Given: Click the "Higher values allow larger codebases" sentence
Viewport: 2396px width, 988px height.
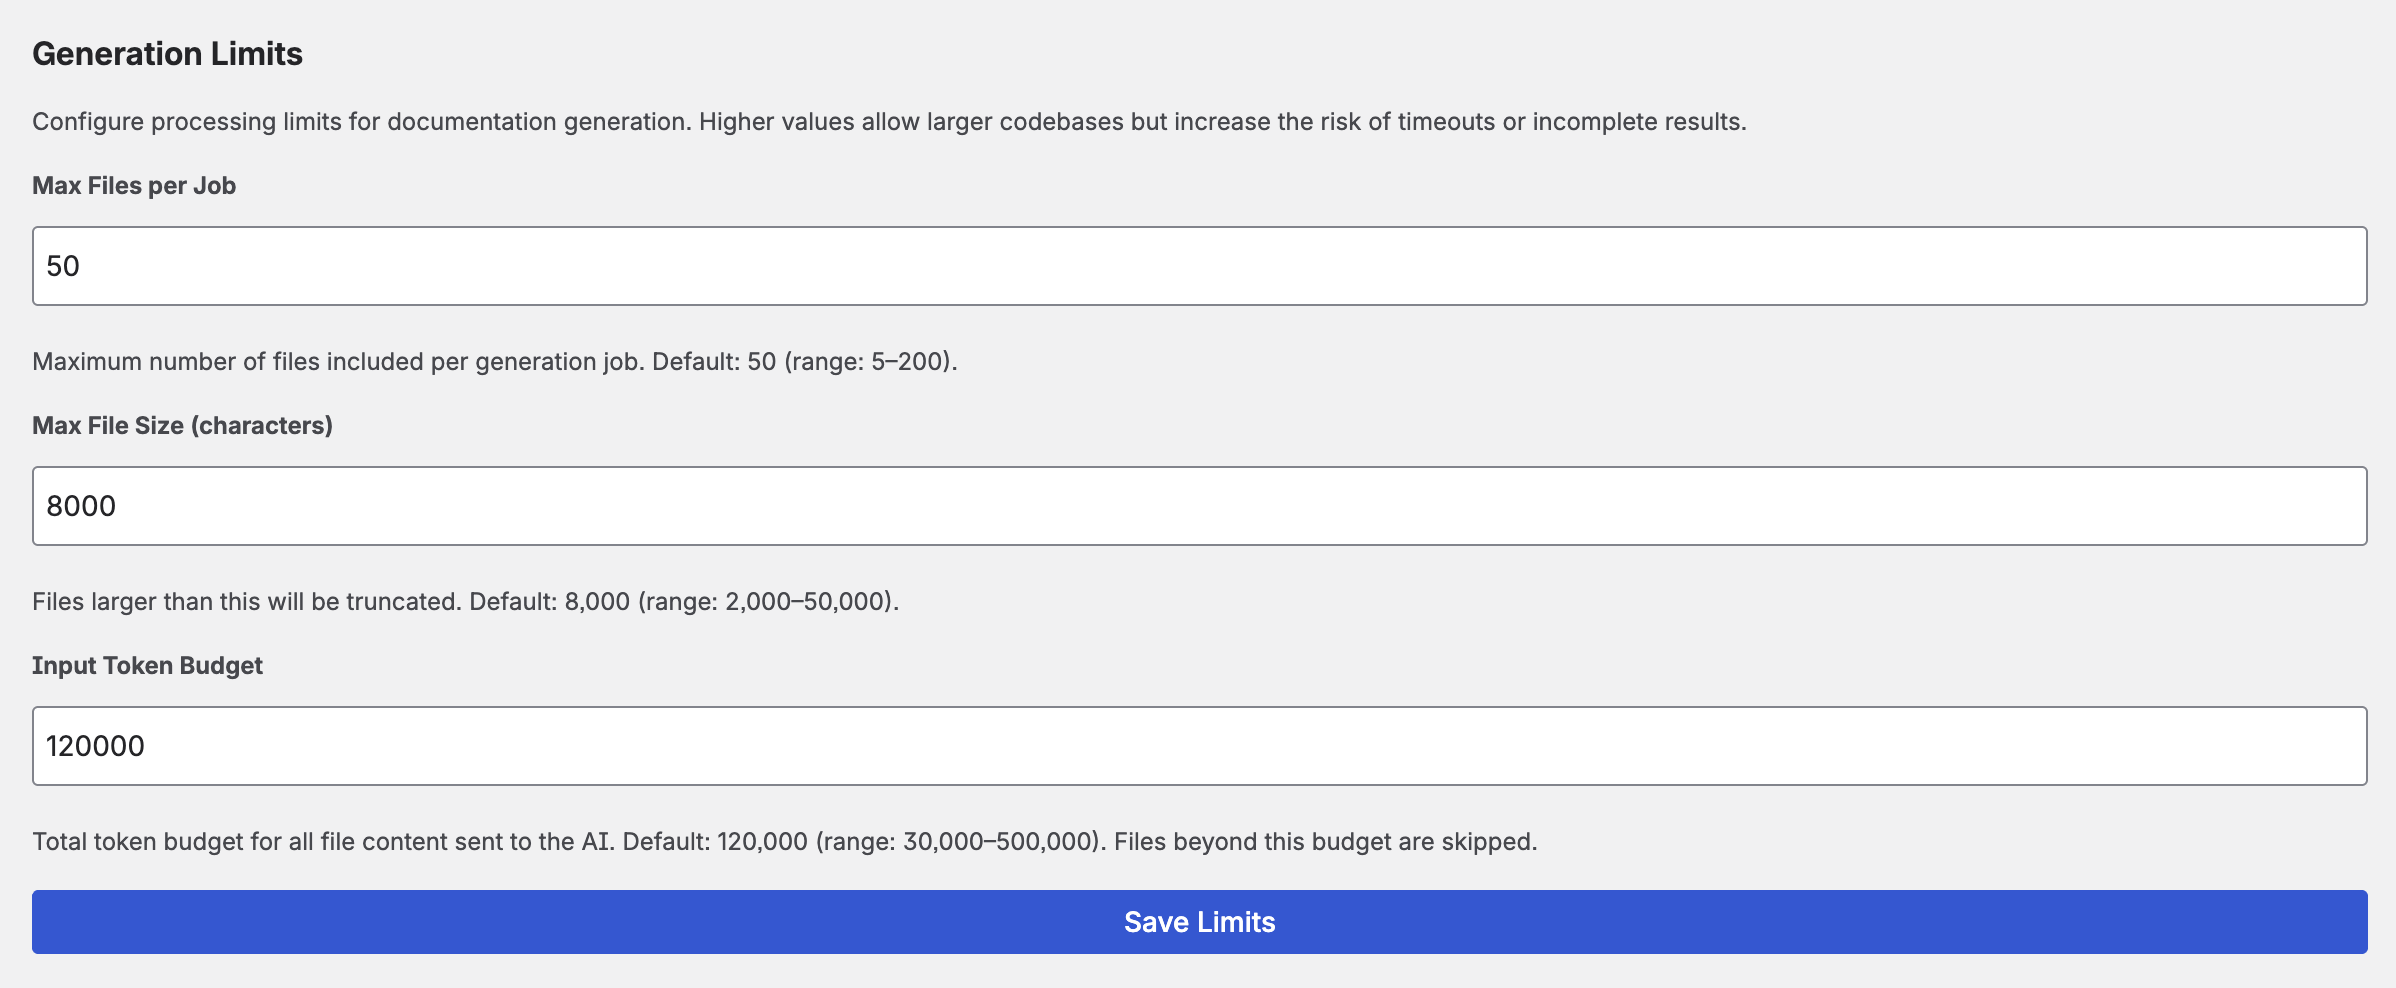Looking at the screenshot, I should pyautogui.click(x=1220, y=122).
